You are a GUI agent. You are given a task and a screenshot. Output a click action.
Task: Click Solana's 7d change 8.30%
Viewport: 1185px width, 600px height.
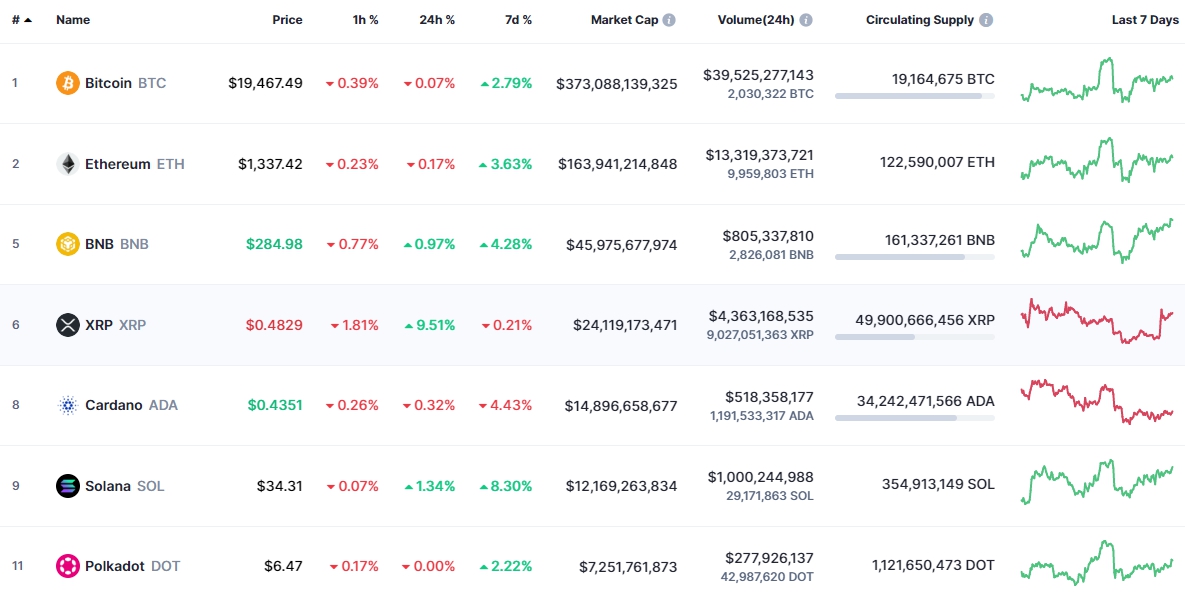point(506,486)
